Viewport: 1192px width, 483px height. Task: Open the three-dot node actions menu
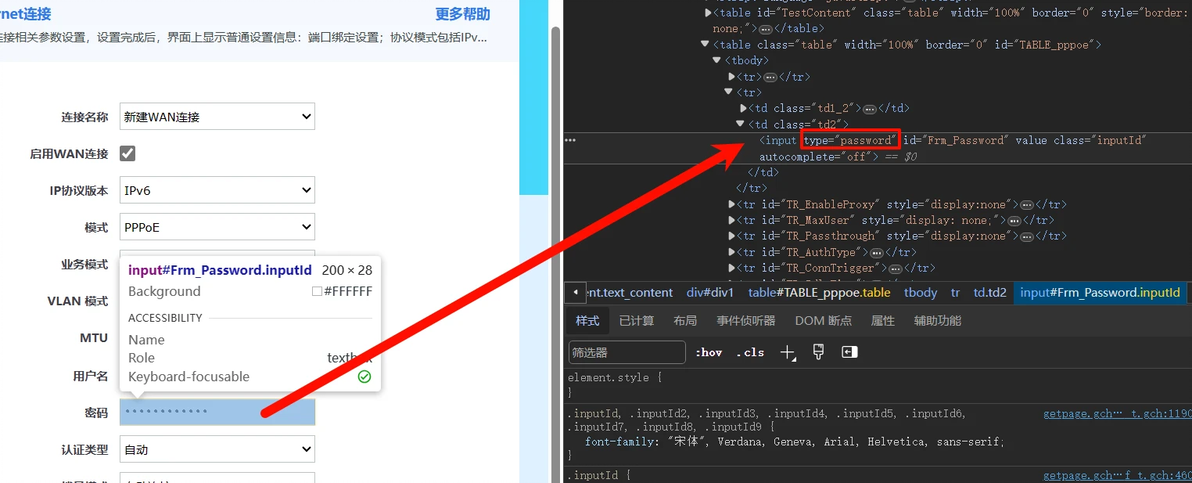point(570,140)
